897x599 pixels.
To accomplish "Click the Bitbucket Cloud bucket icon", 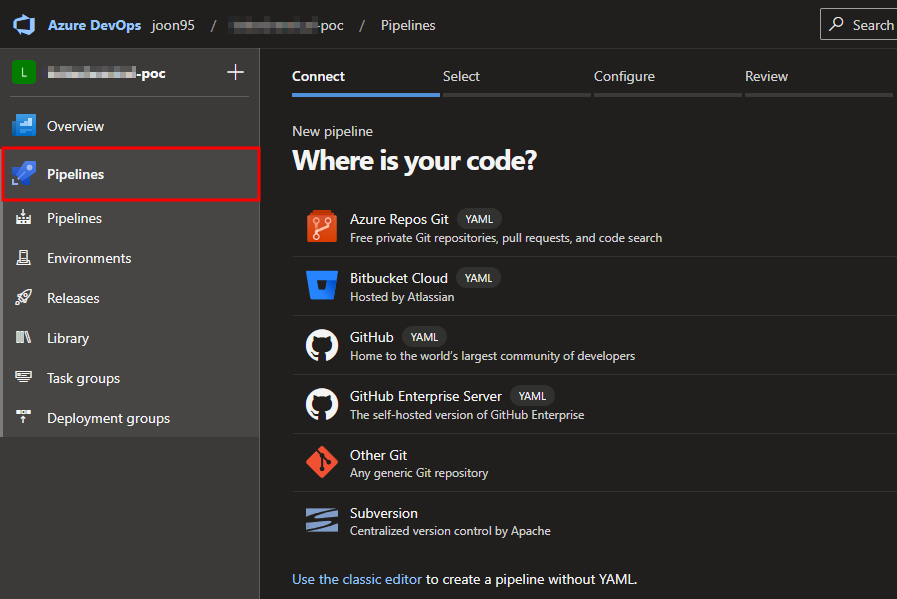I will pyautogui.click(x=322, y=285).
